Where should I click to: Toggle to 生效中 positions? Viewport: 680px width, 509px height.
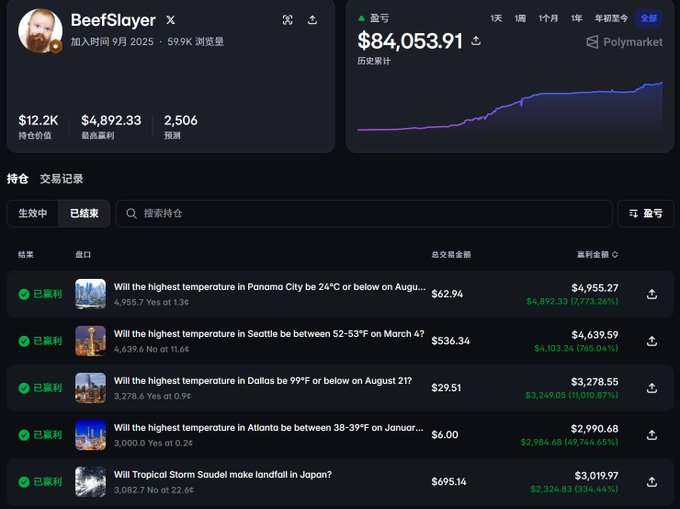33,213
